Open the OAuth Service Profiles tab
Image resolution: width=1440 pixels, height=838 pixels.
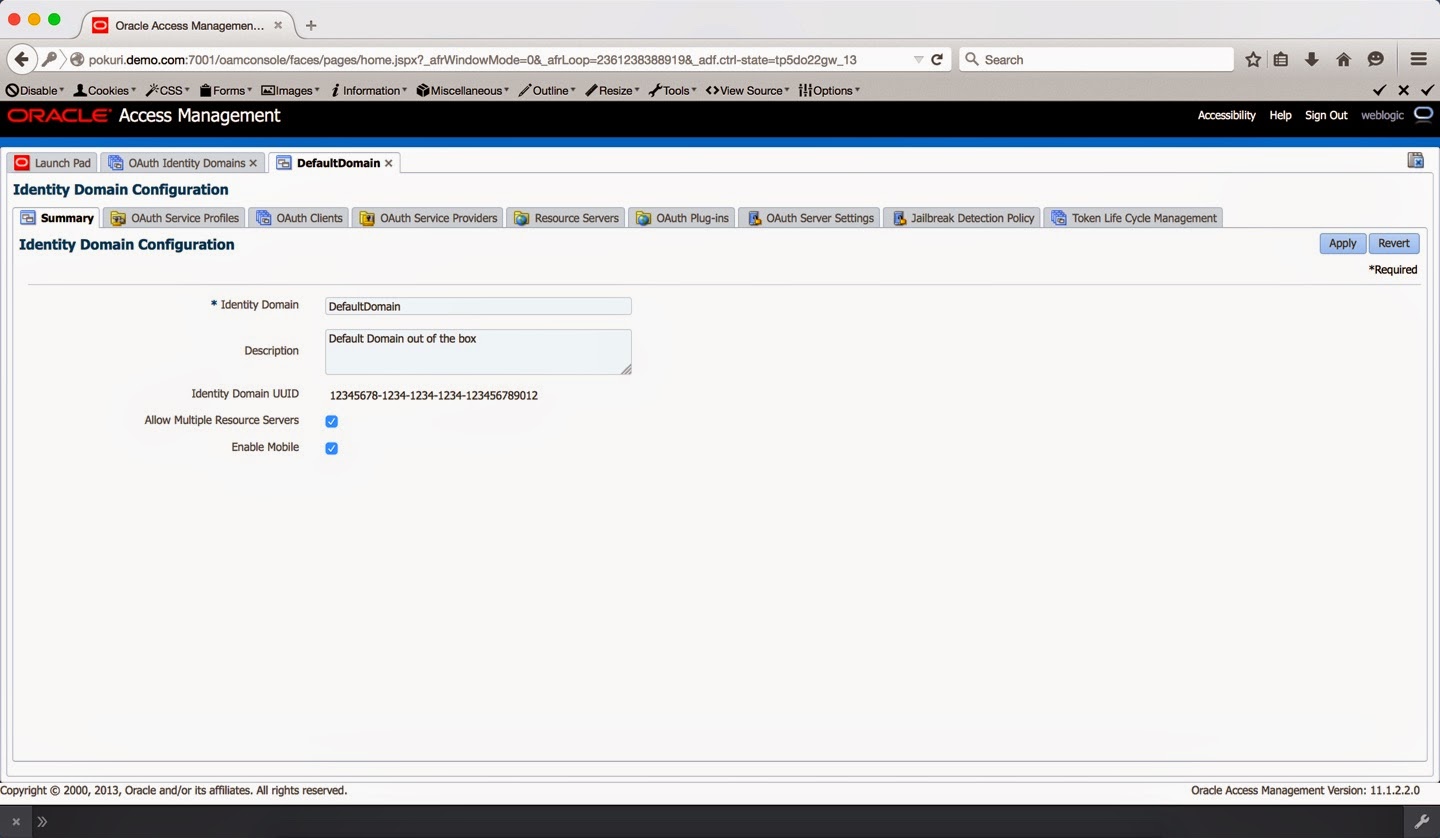pos(174,218)
